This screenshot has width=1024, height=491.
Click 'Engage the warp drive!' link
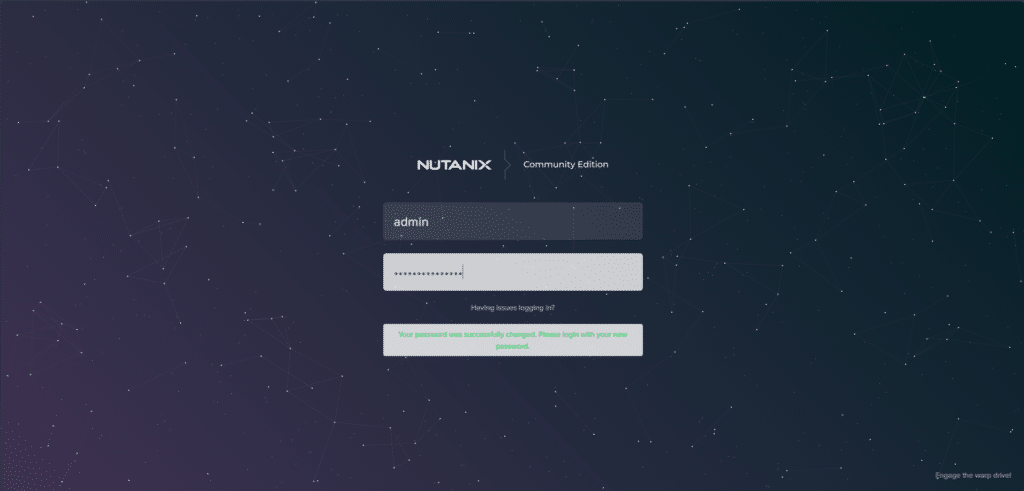pyautogui.click(x=975, y=476)
